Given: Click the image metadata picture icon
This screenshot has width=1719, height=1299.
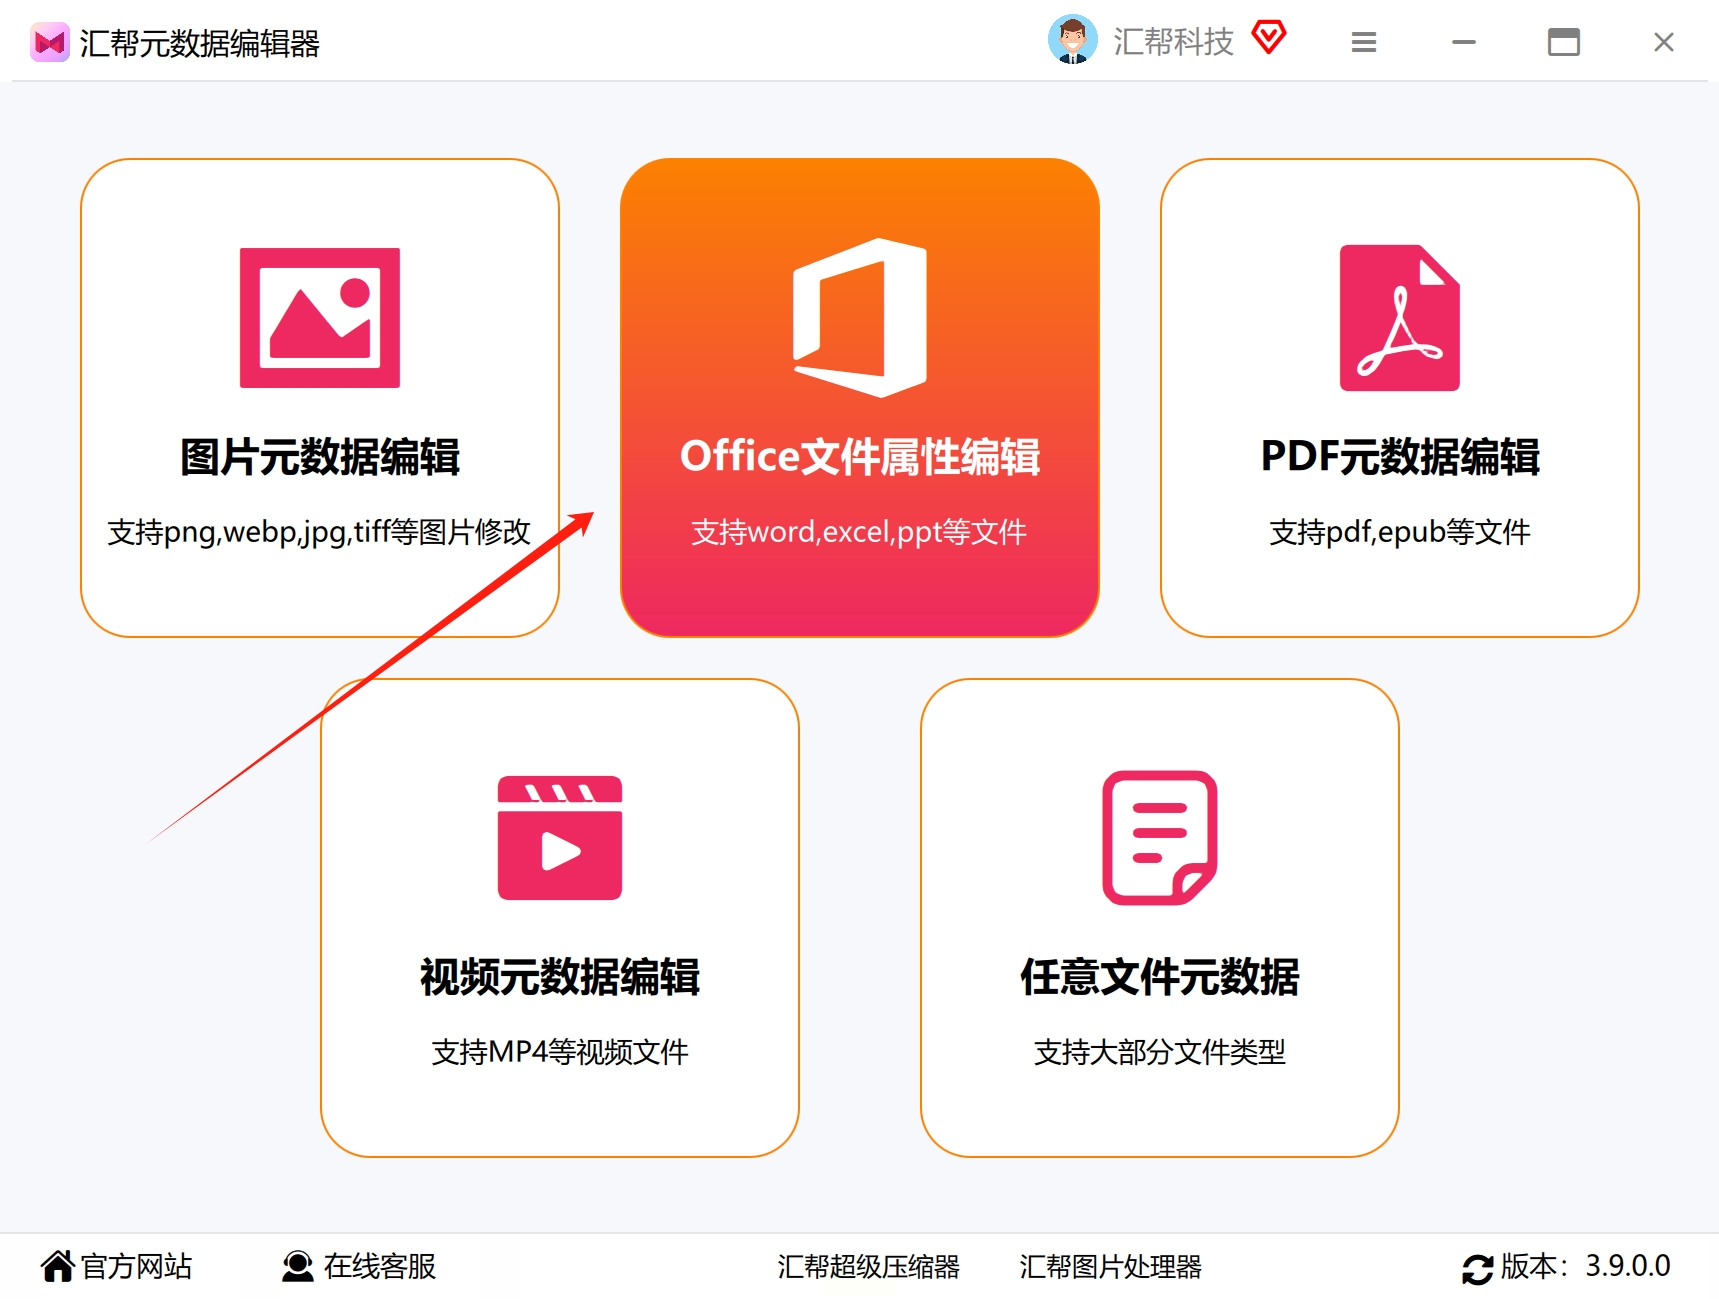Looking at the screenshot, I should coord(320,317).
